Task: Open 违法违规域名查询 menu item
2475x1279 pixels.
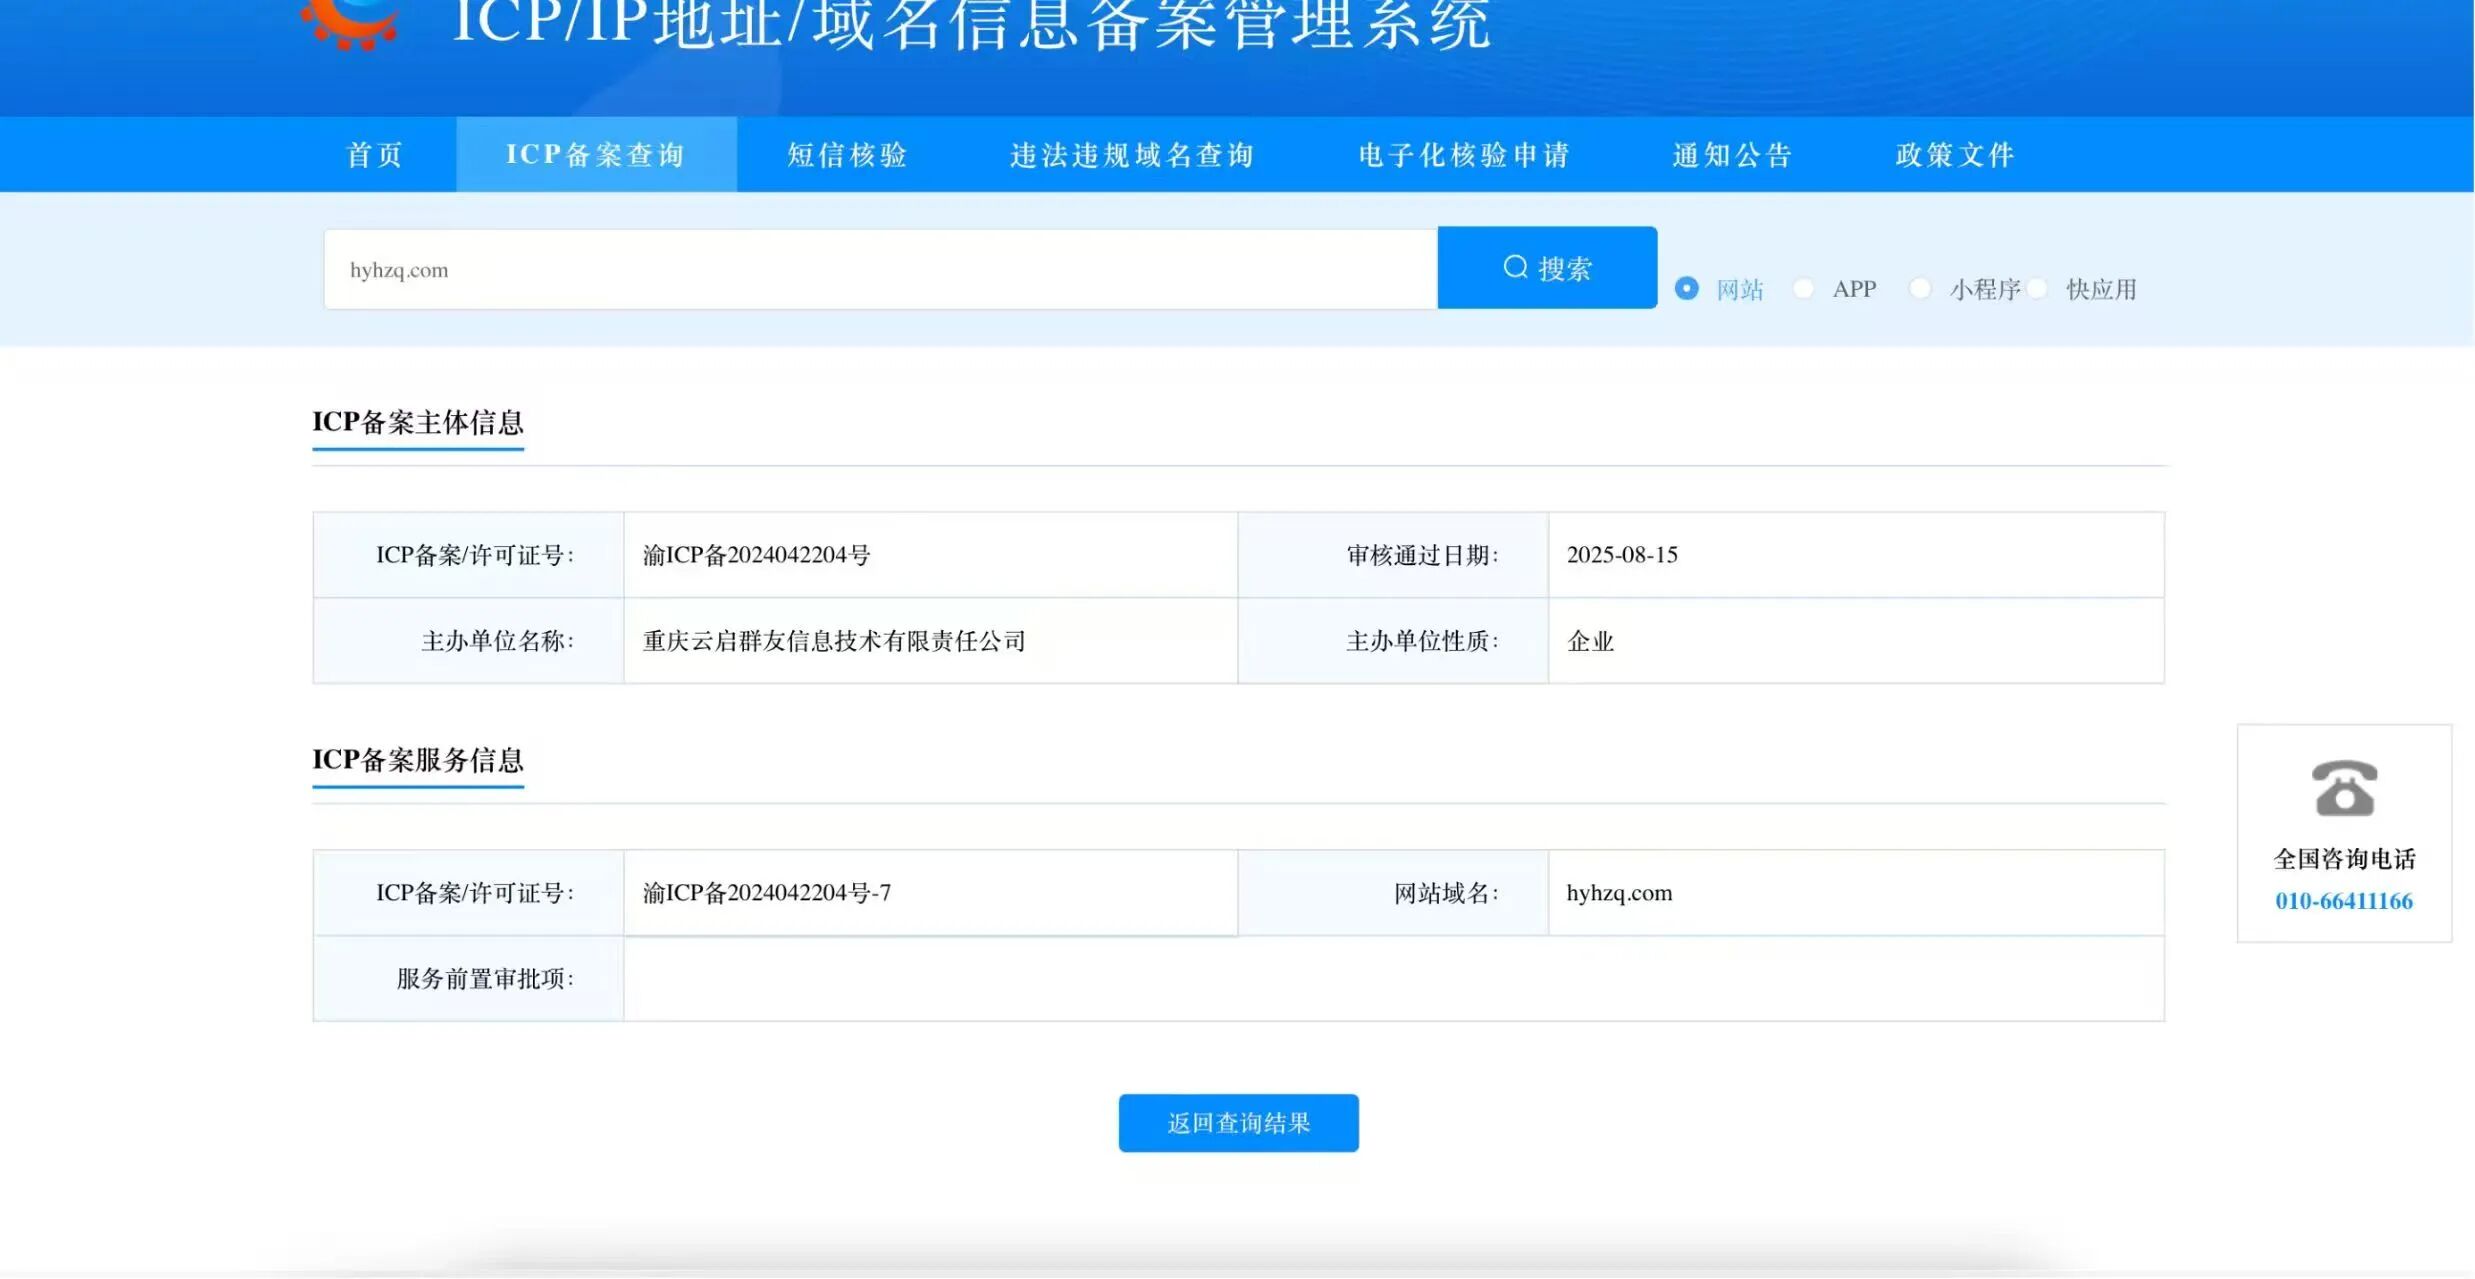Action: [1132, 155]
